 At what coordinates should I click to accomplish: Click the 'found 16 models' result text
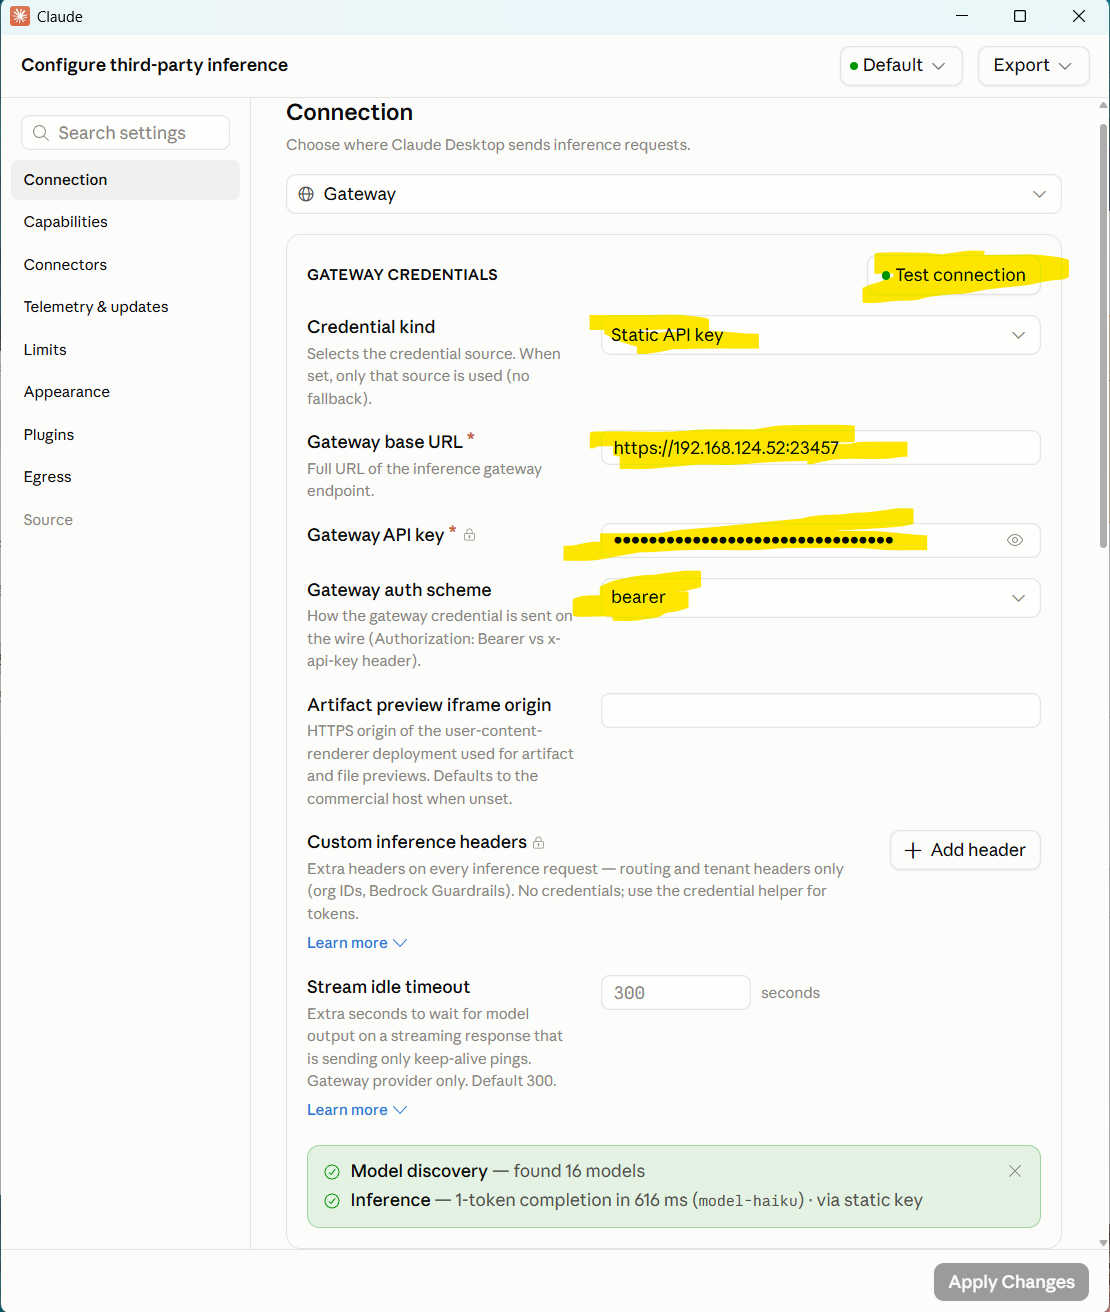(x=579, y=1171)
